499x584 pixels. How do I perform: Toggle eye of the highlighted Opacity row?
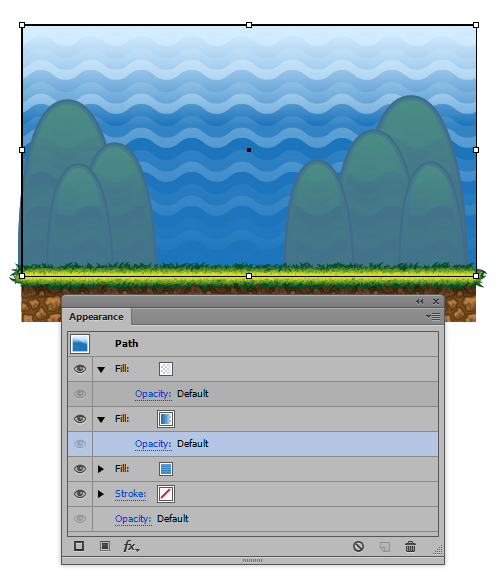[80, 444]
